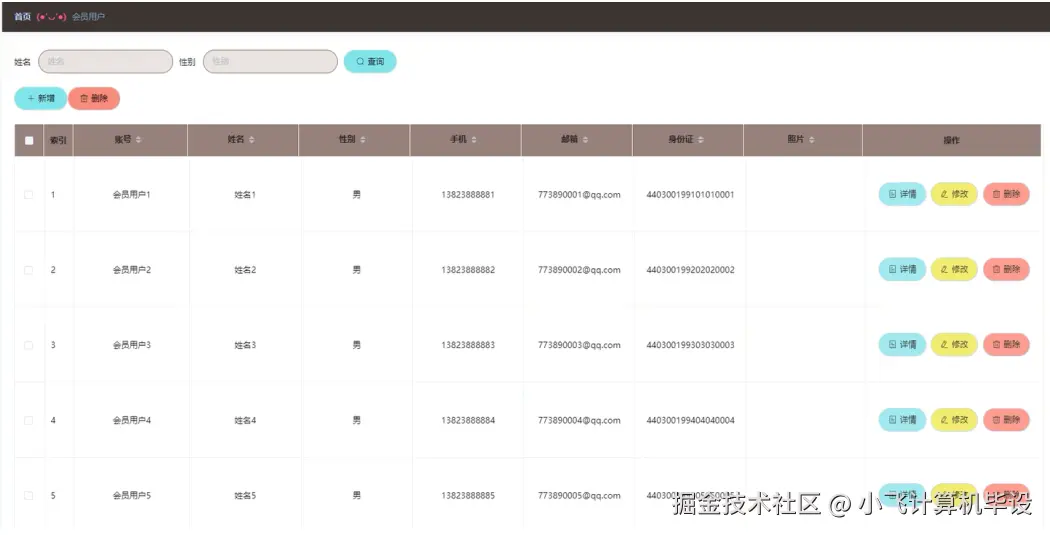Select the account cell 会员用户1
This screenshot has width=1050, height=535.
(x=132, y=195)
